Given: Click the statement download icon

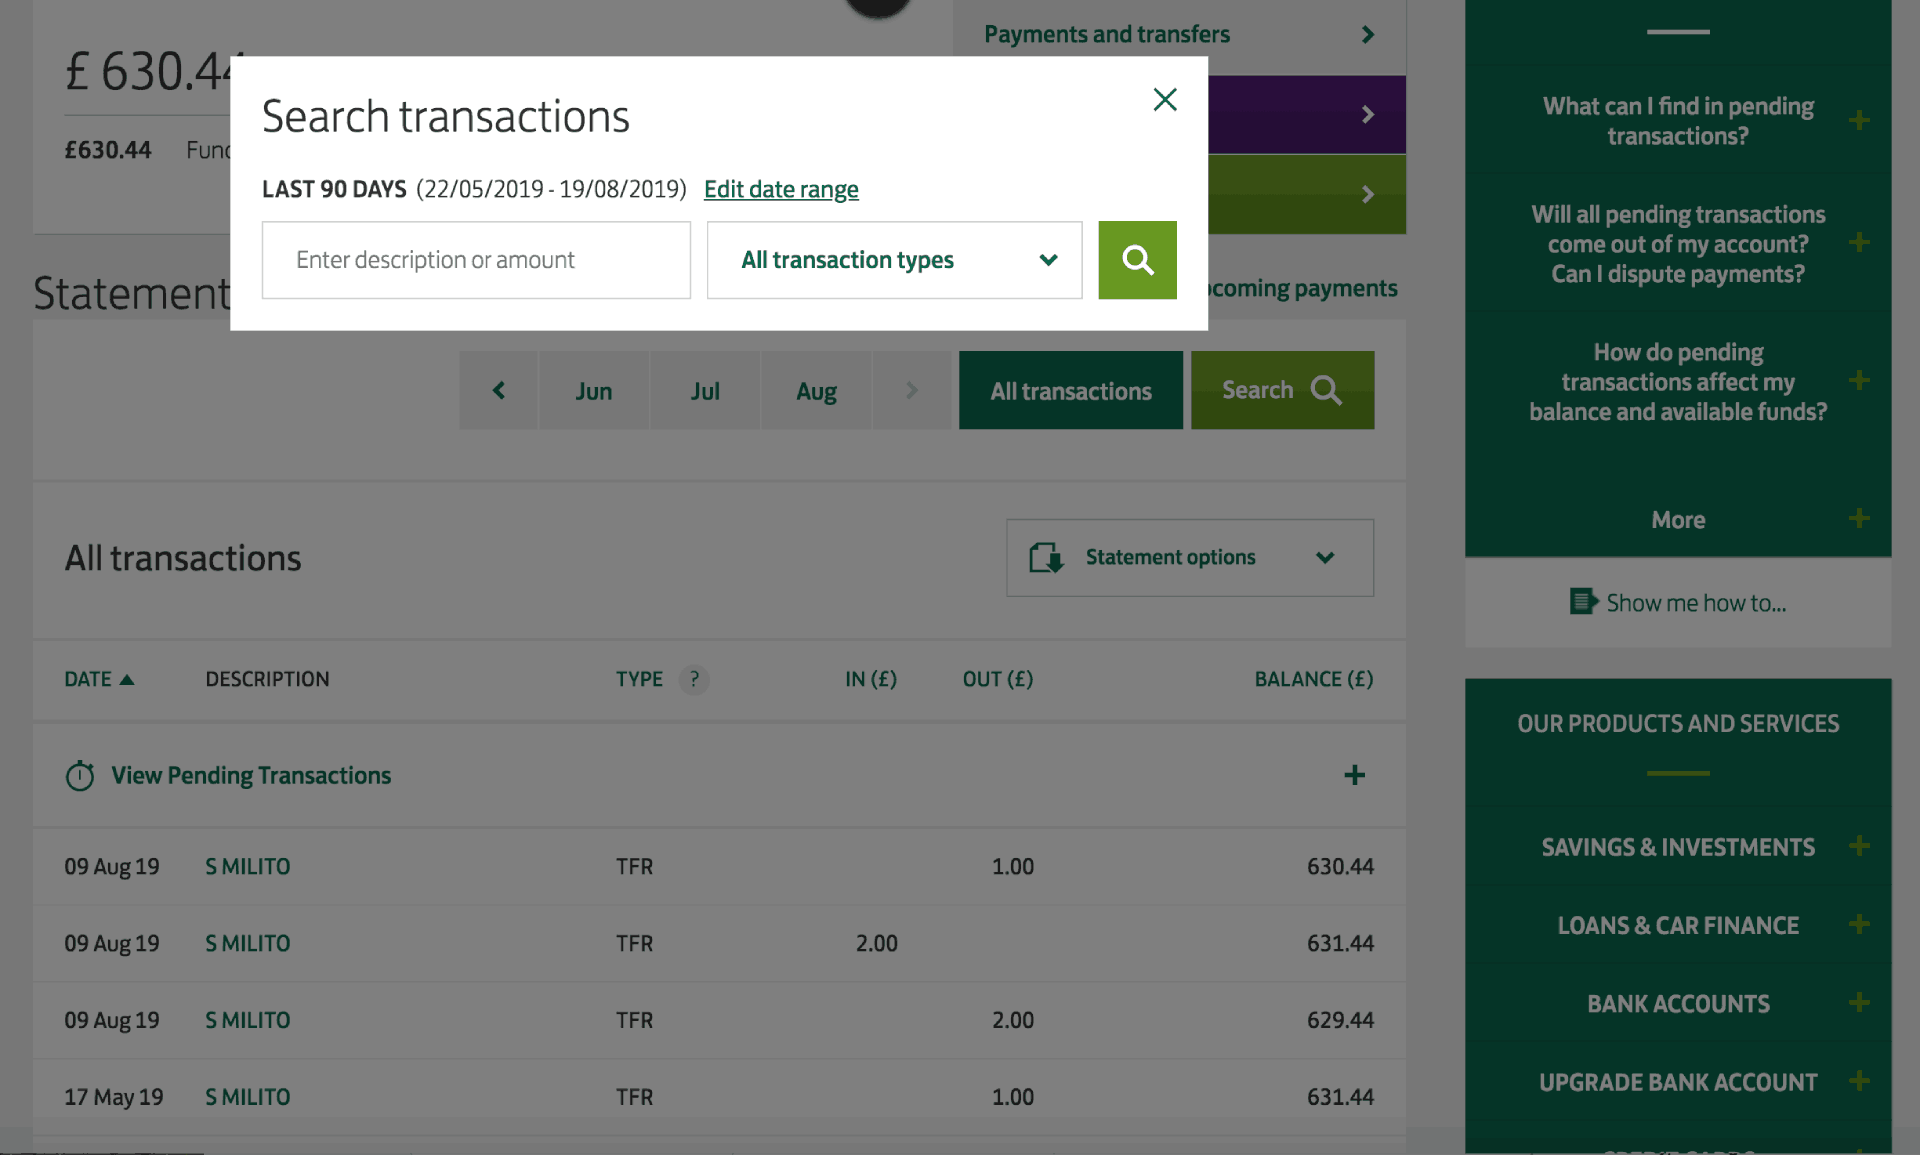Looking at the screenshot, I should [1046, 557].
